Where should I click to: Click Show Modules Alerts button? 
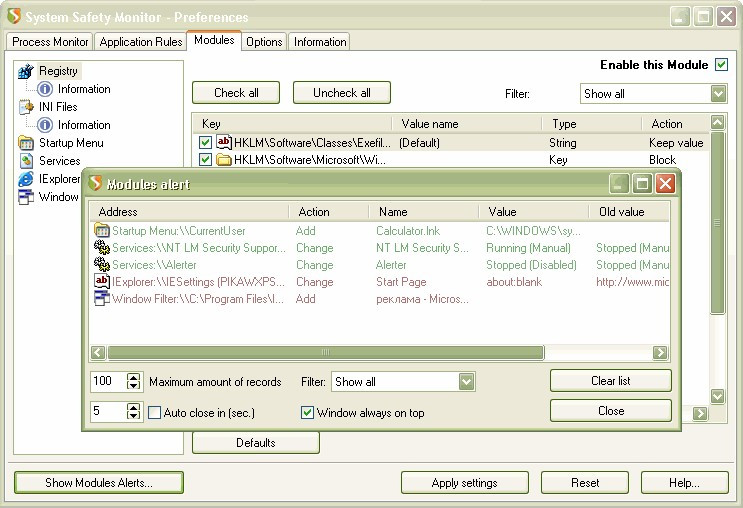(99, 482)
